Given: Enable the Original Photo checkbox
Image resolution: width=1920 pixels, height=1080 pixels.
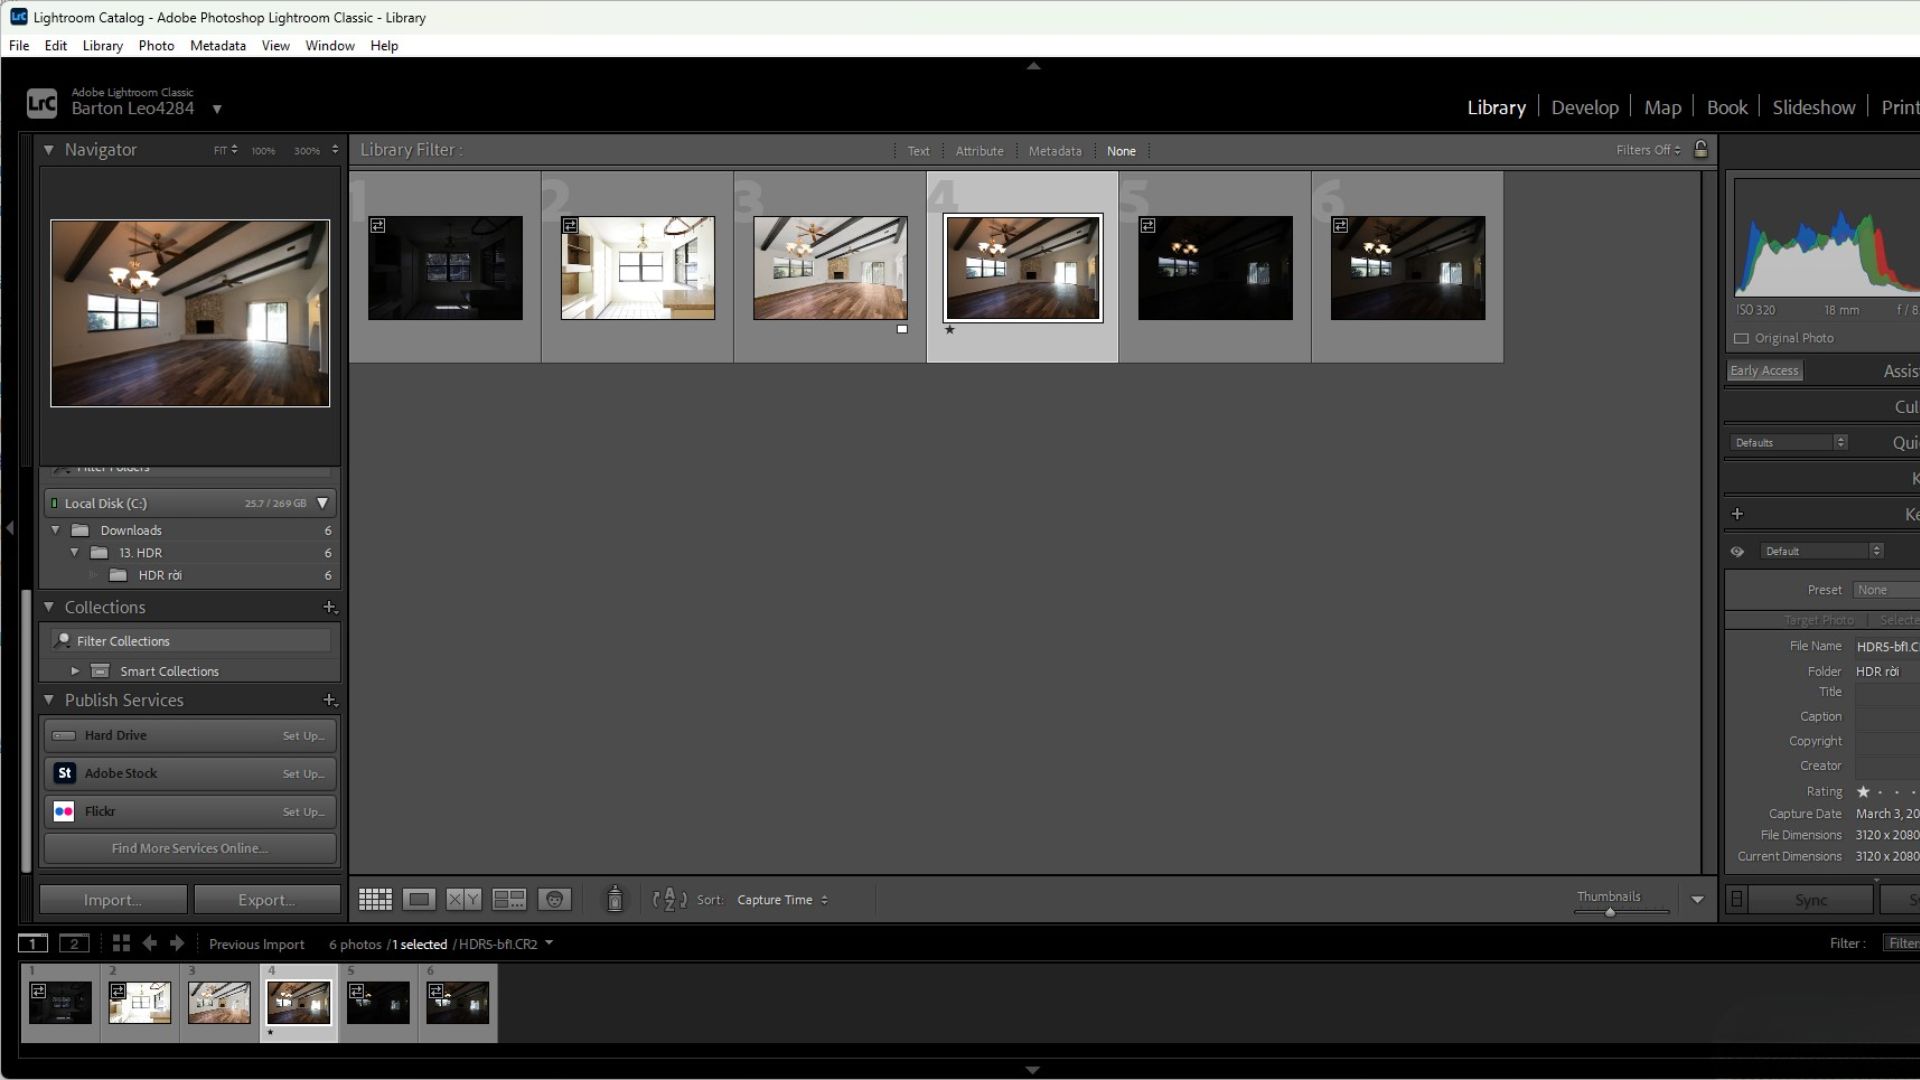Looking at the screenshot, I should [x=1741, y=339].
